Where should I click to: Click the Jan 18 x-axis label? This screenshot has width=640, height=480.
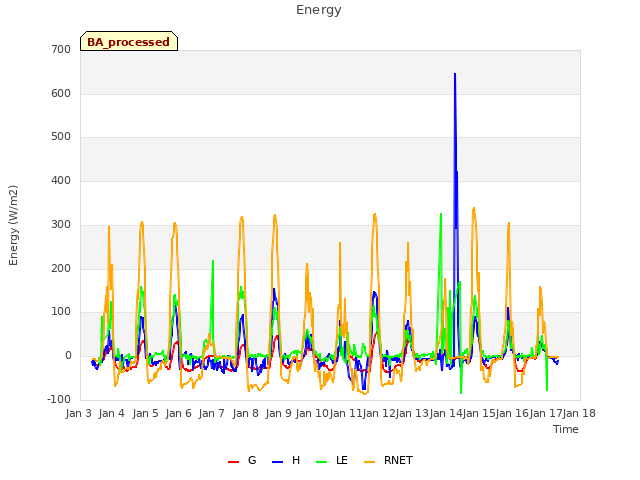click(579, 413)
